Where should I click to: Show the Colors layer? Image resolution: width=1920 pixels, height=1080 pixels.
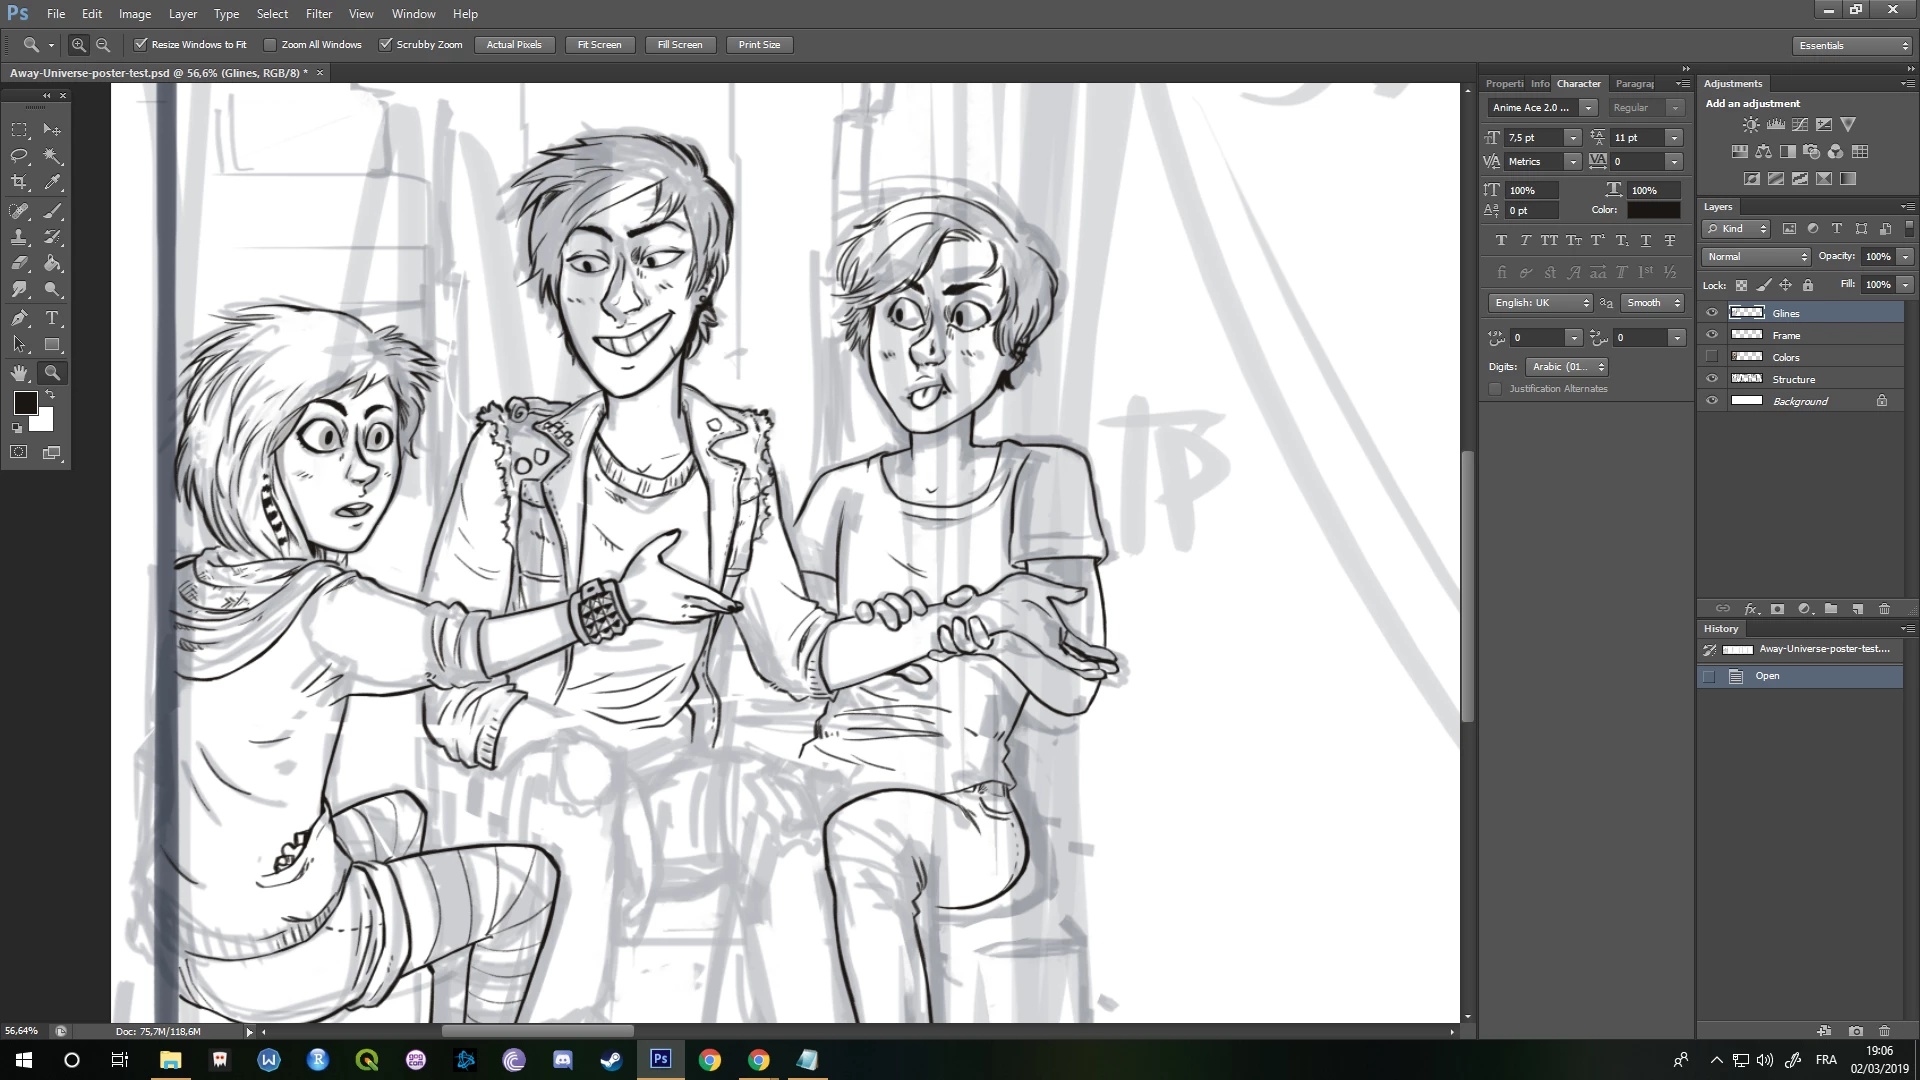[x=1712, y=357]
